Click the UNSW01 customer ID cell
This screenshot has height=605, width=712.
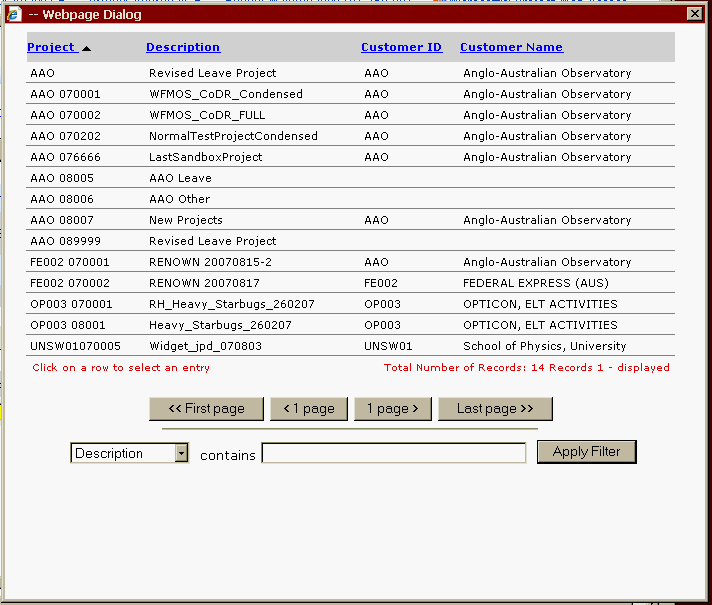point(388,346)
